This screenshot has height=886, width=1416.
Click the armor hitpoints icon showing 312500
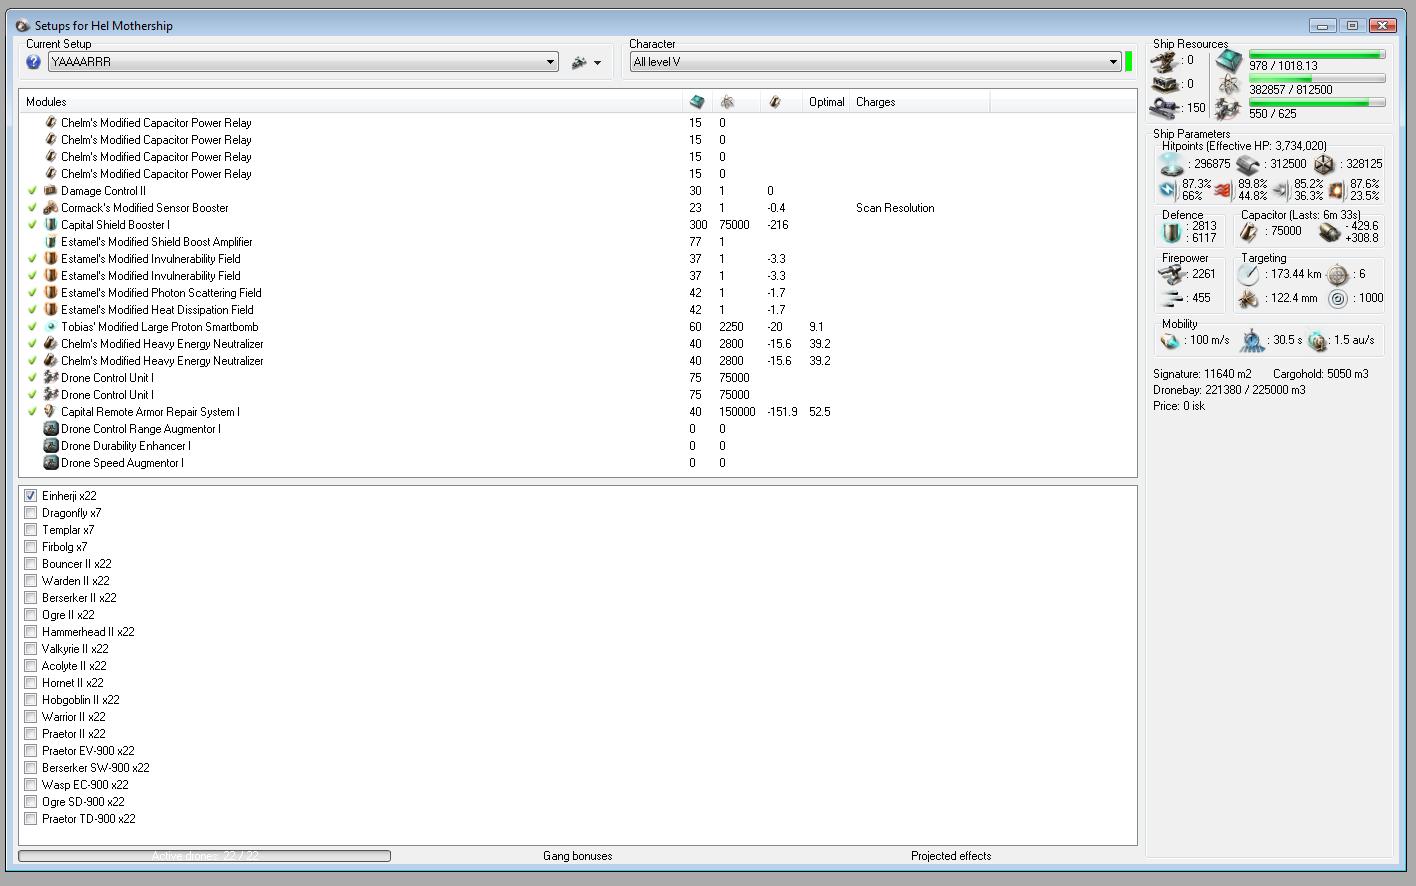pyautogui.click(x=1247, y=164)
